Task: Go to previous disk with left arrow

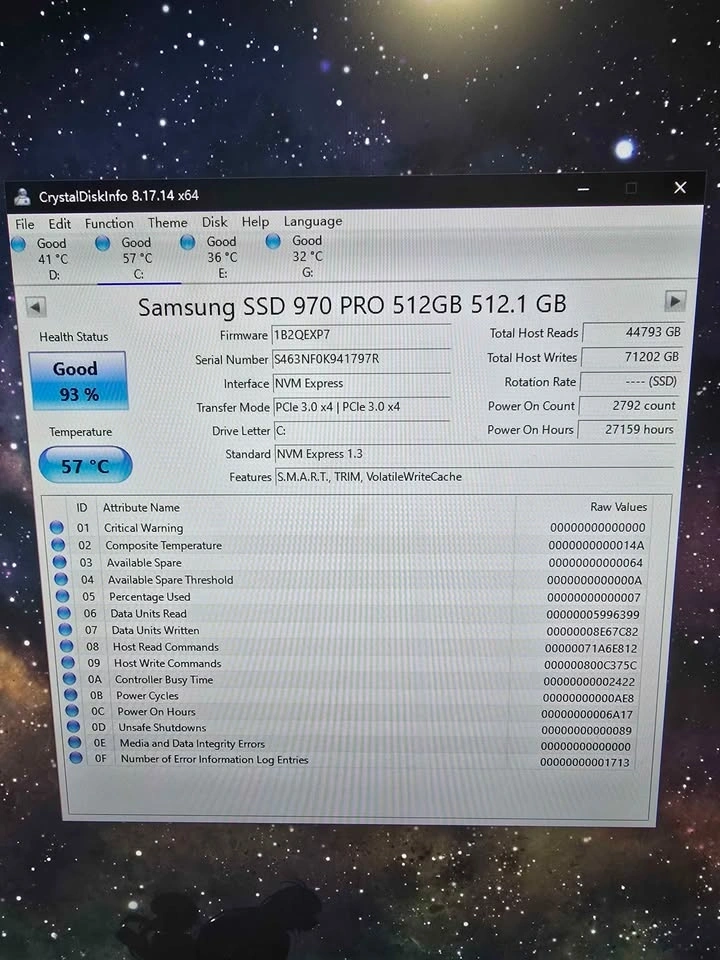Action: [36, 307]
